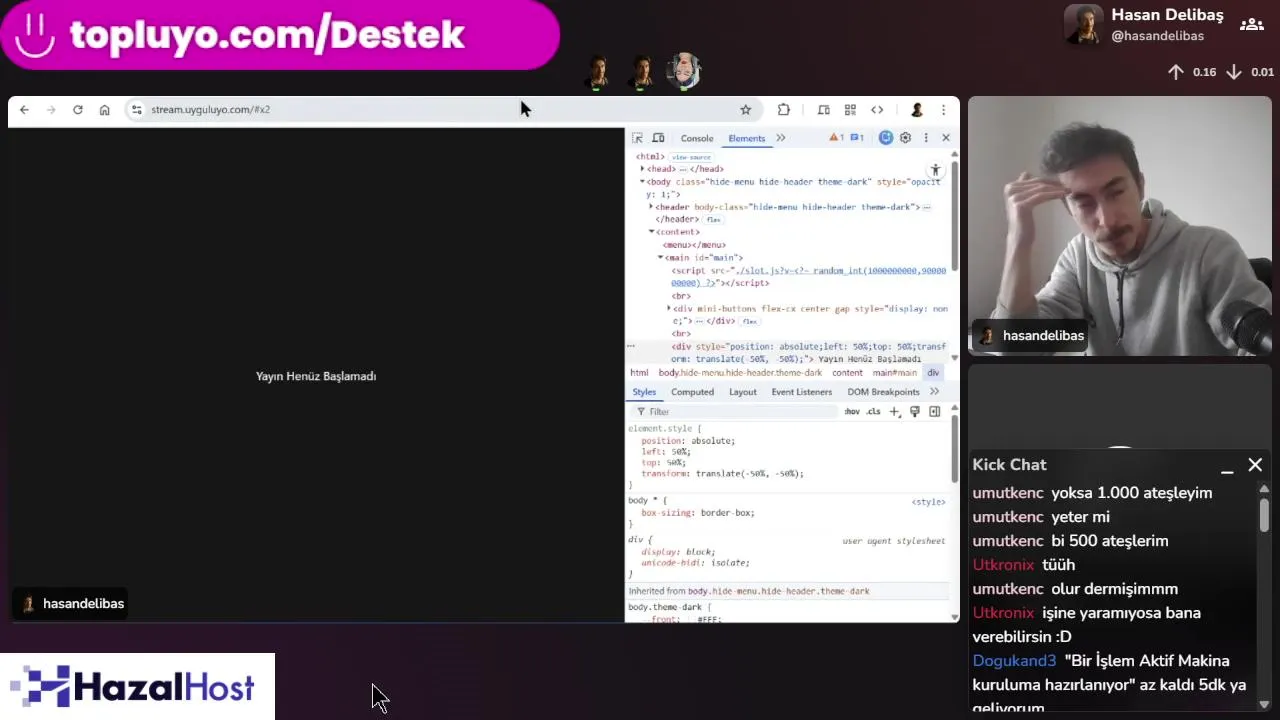
Task: Open the Event Listeners sub-tab
Action: [801, 392]
